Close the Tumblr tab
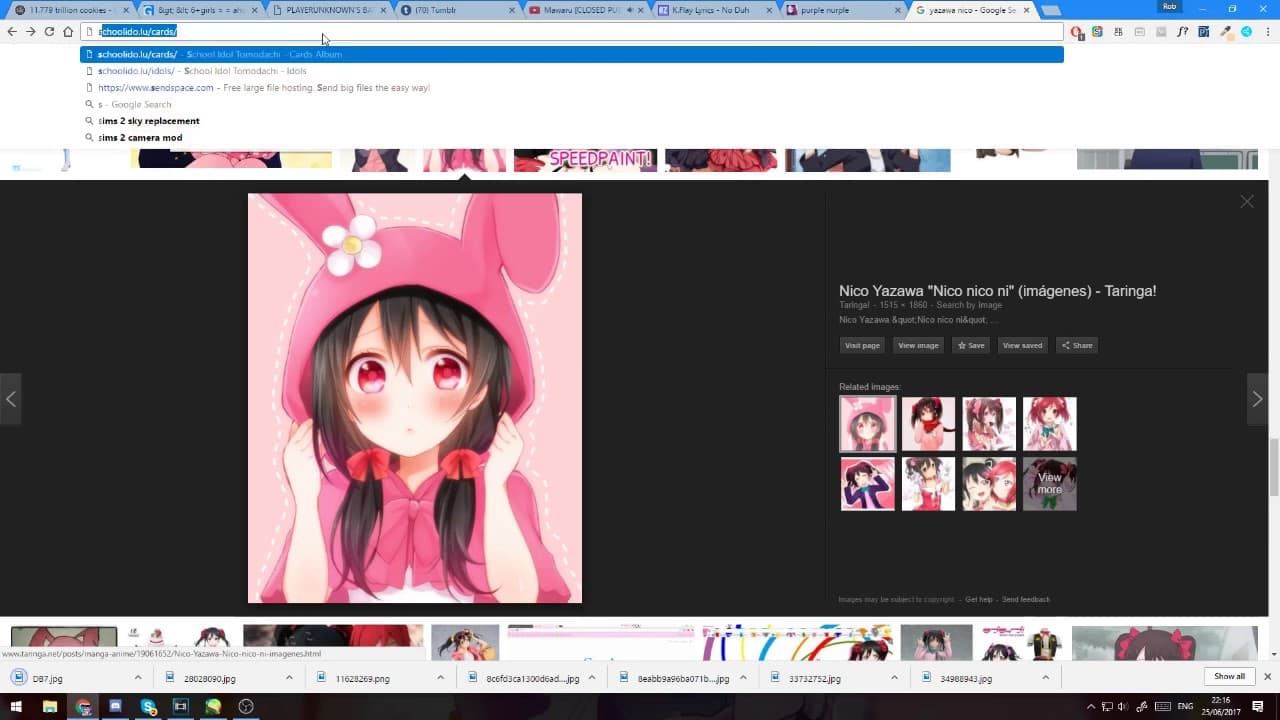Viewport: 1280px width, 720px height. click(512, 10)
